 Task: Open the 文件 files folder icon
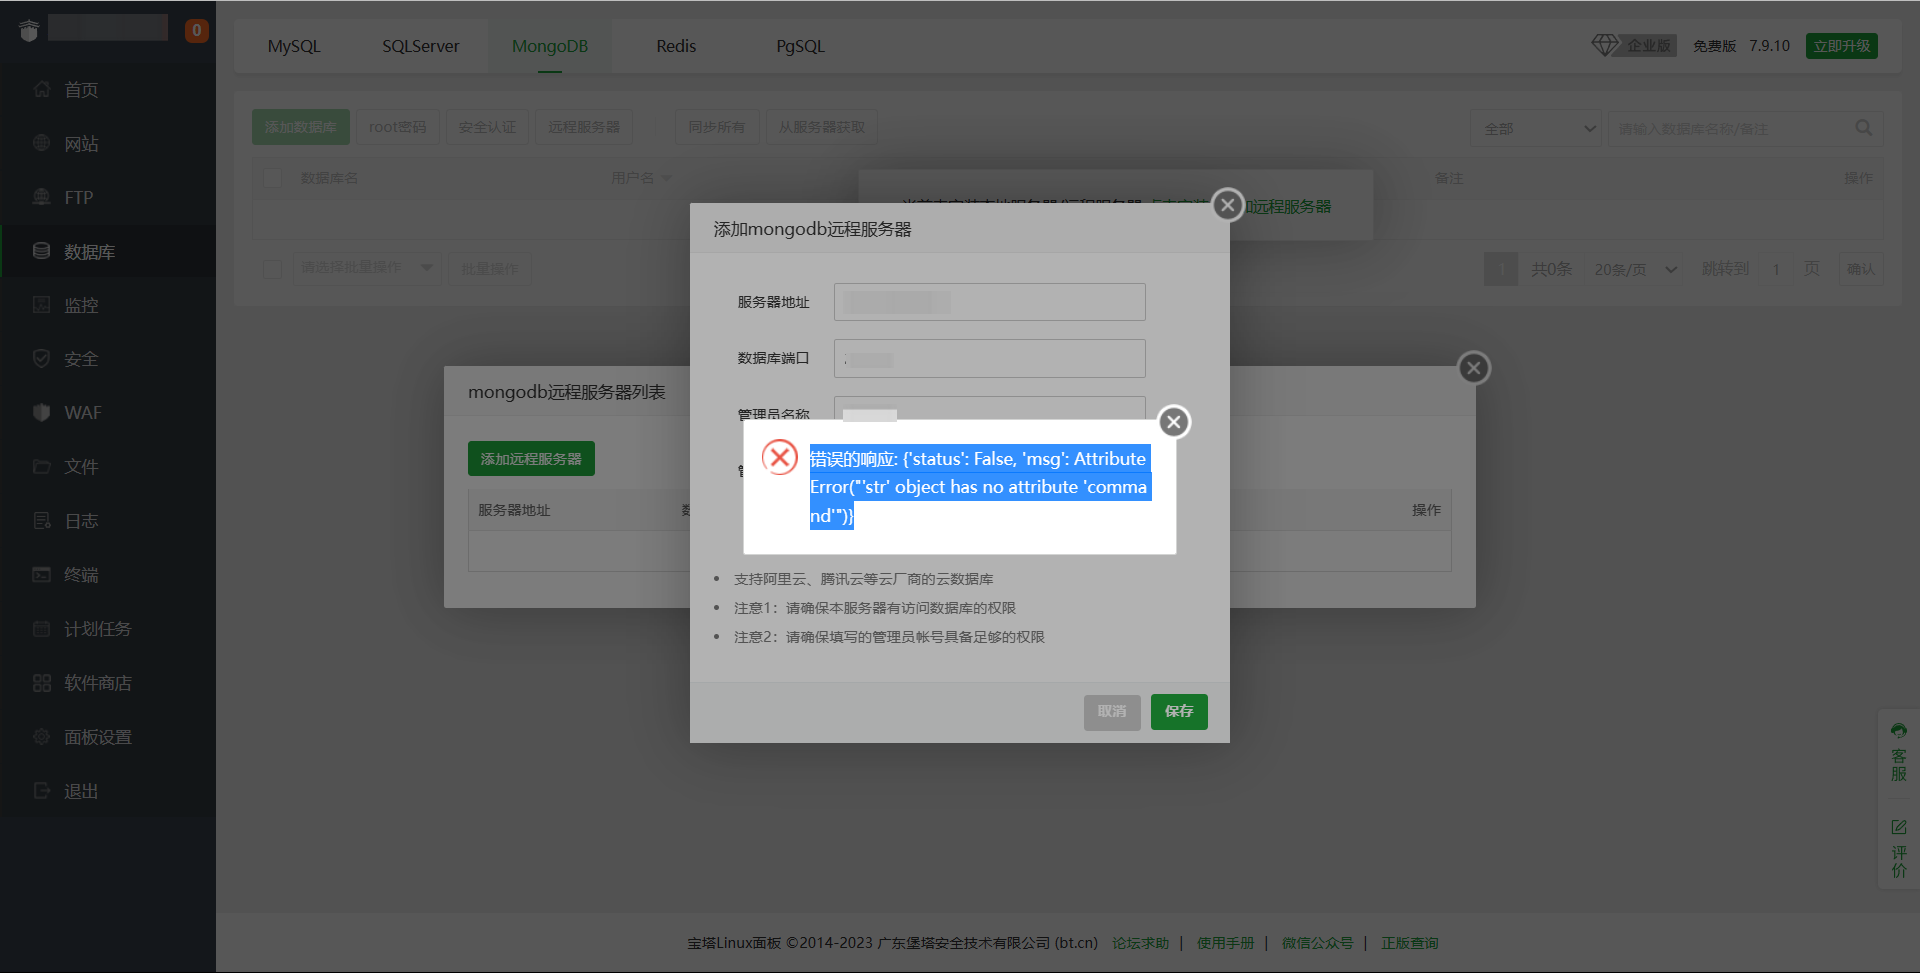41,466
